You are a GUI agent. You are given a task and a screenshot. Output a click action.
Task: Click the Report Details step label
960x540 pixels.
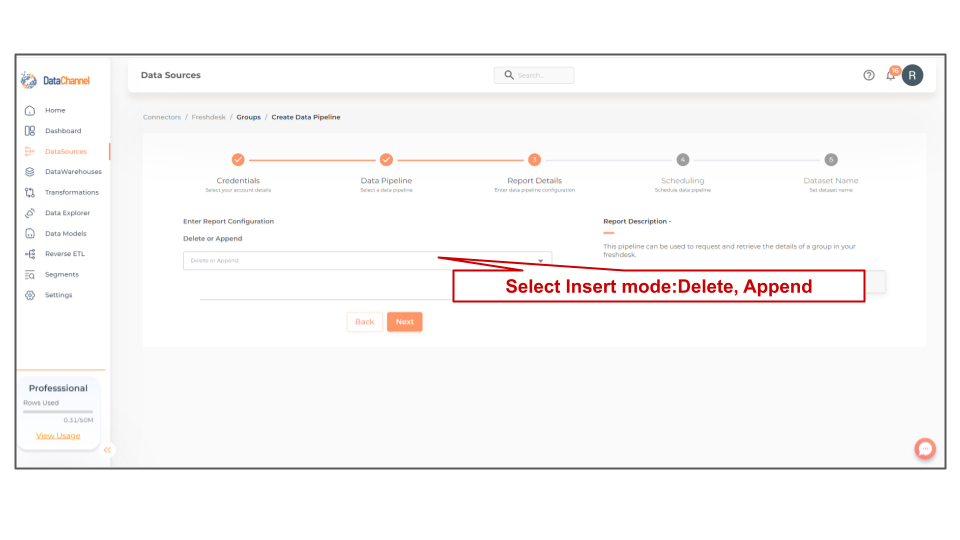tap(534, 181)
